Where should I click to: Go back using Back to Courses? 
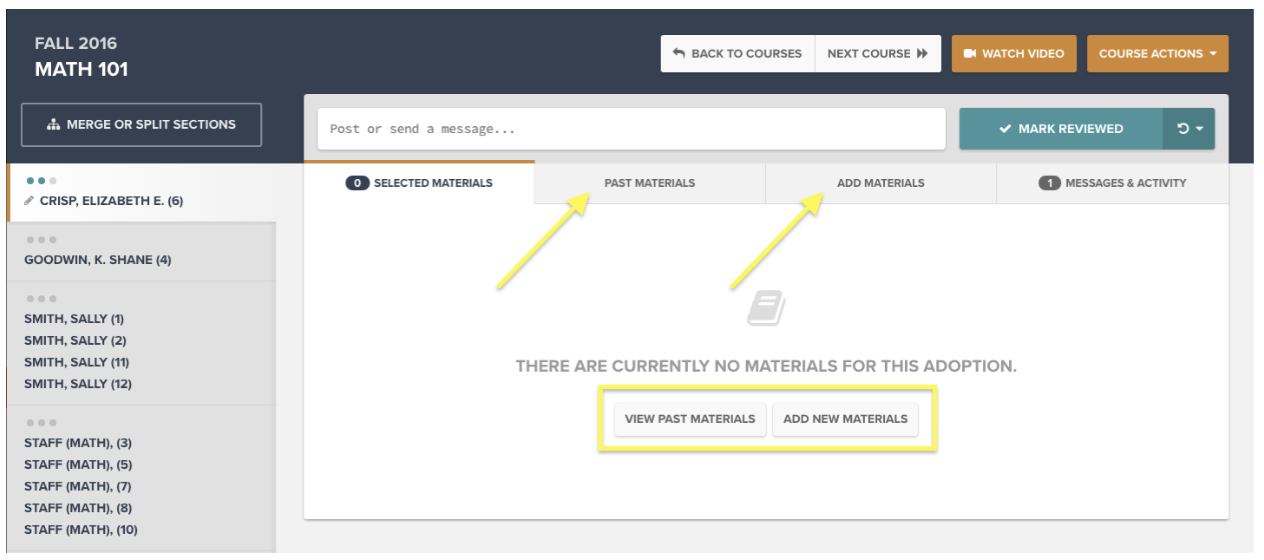click(x=737, y=54)
